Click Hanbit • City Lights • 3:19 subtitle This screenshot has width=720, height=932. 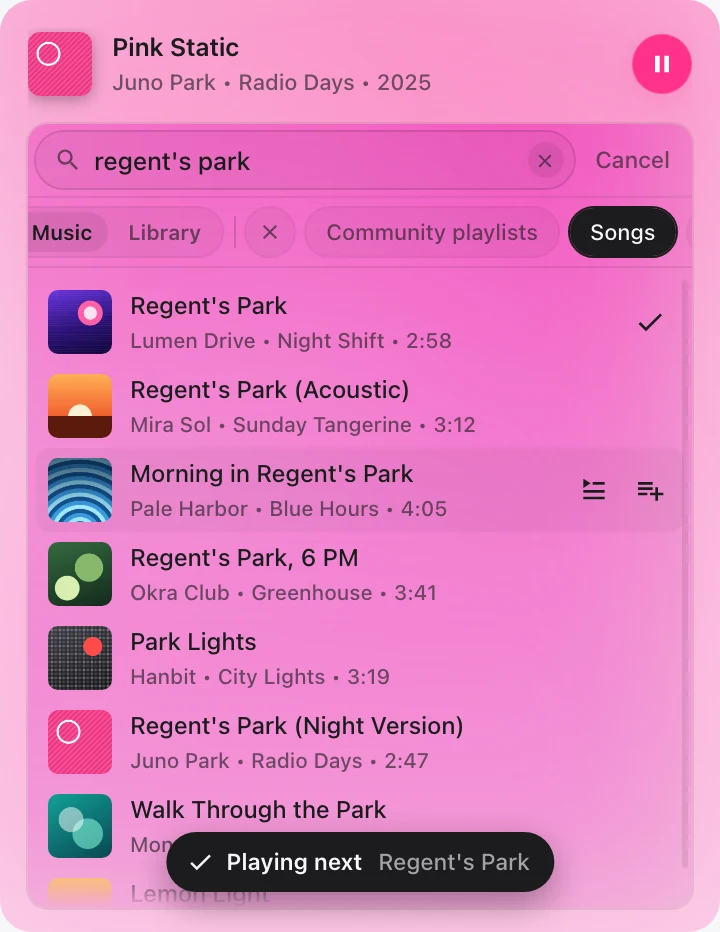coord(260,676)
